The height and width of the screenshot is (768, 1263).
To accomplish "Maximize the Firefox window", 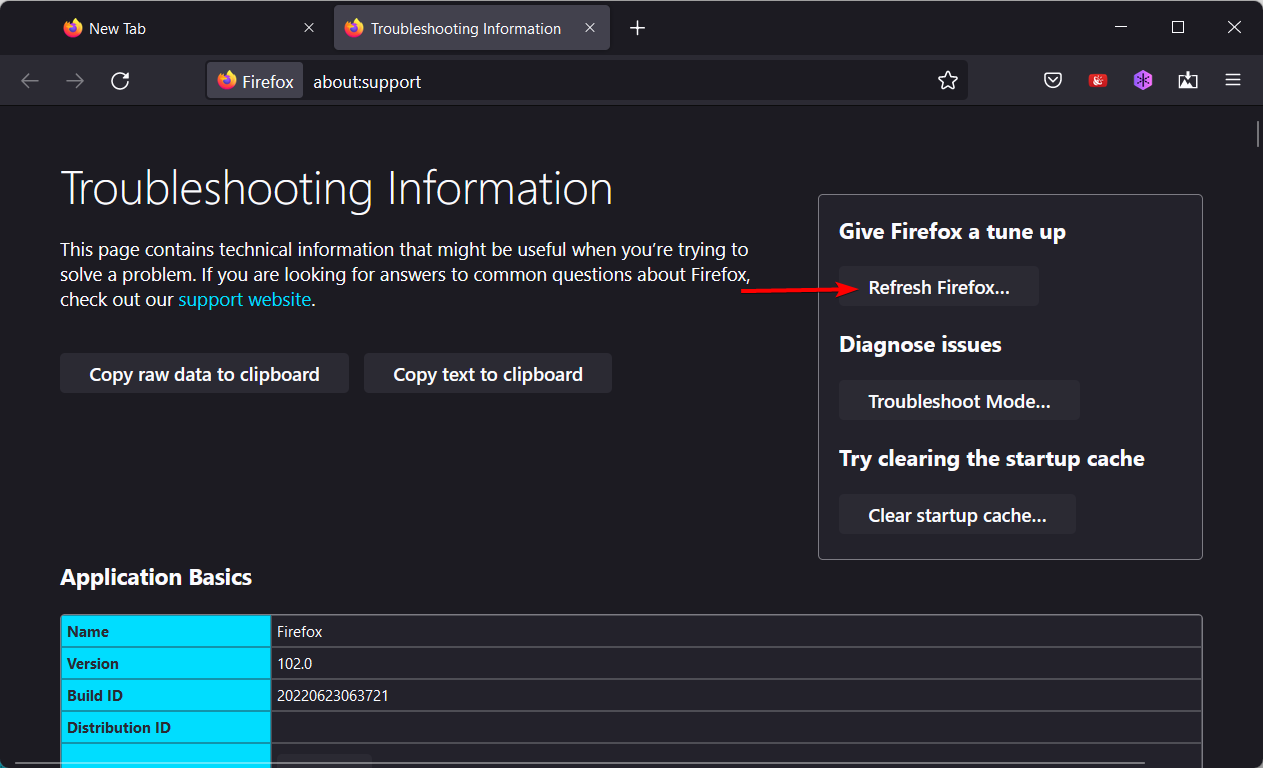I will [1178, 28].
